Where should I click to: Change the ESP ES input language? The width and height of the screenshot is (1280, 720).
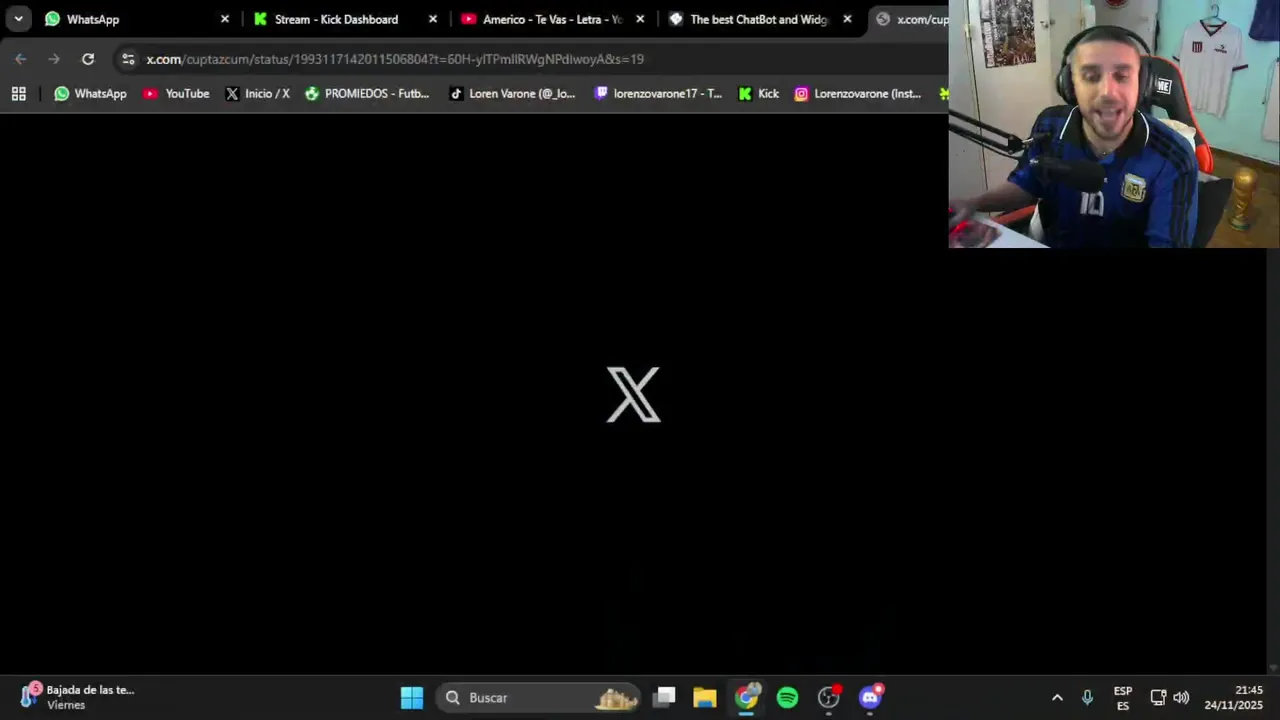click(x=1123, y=698)
